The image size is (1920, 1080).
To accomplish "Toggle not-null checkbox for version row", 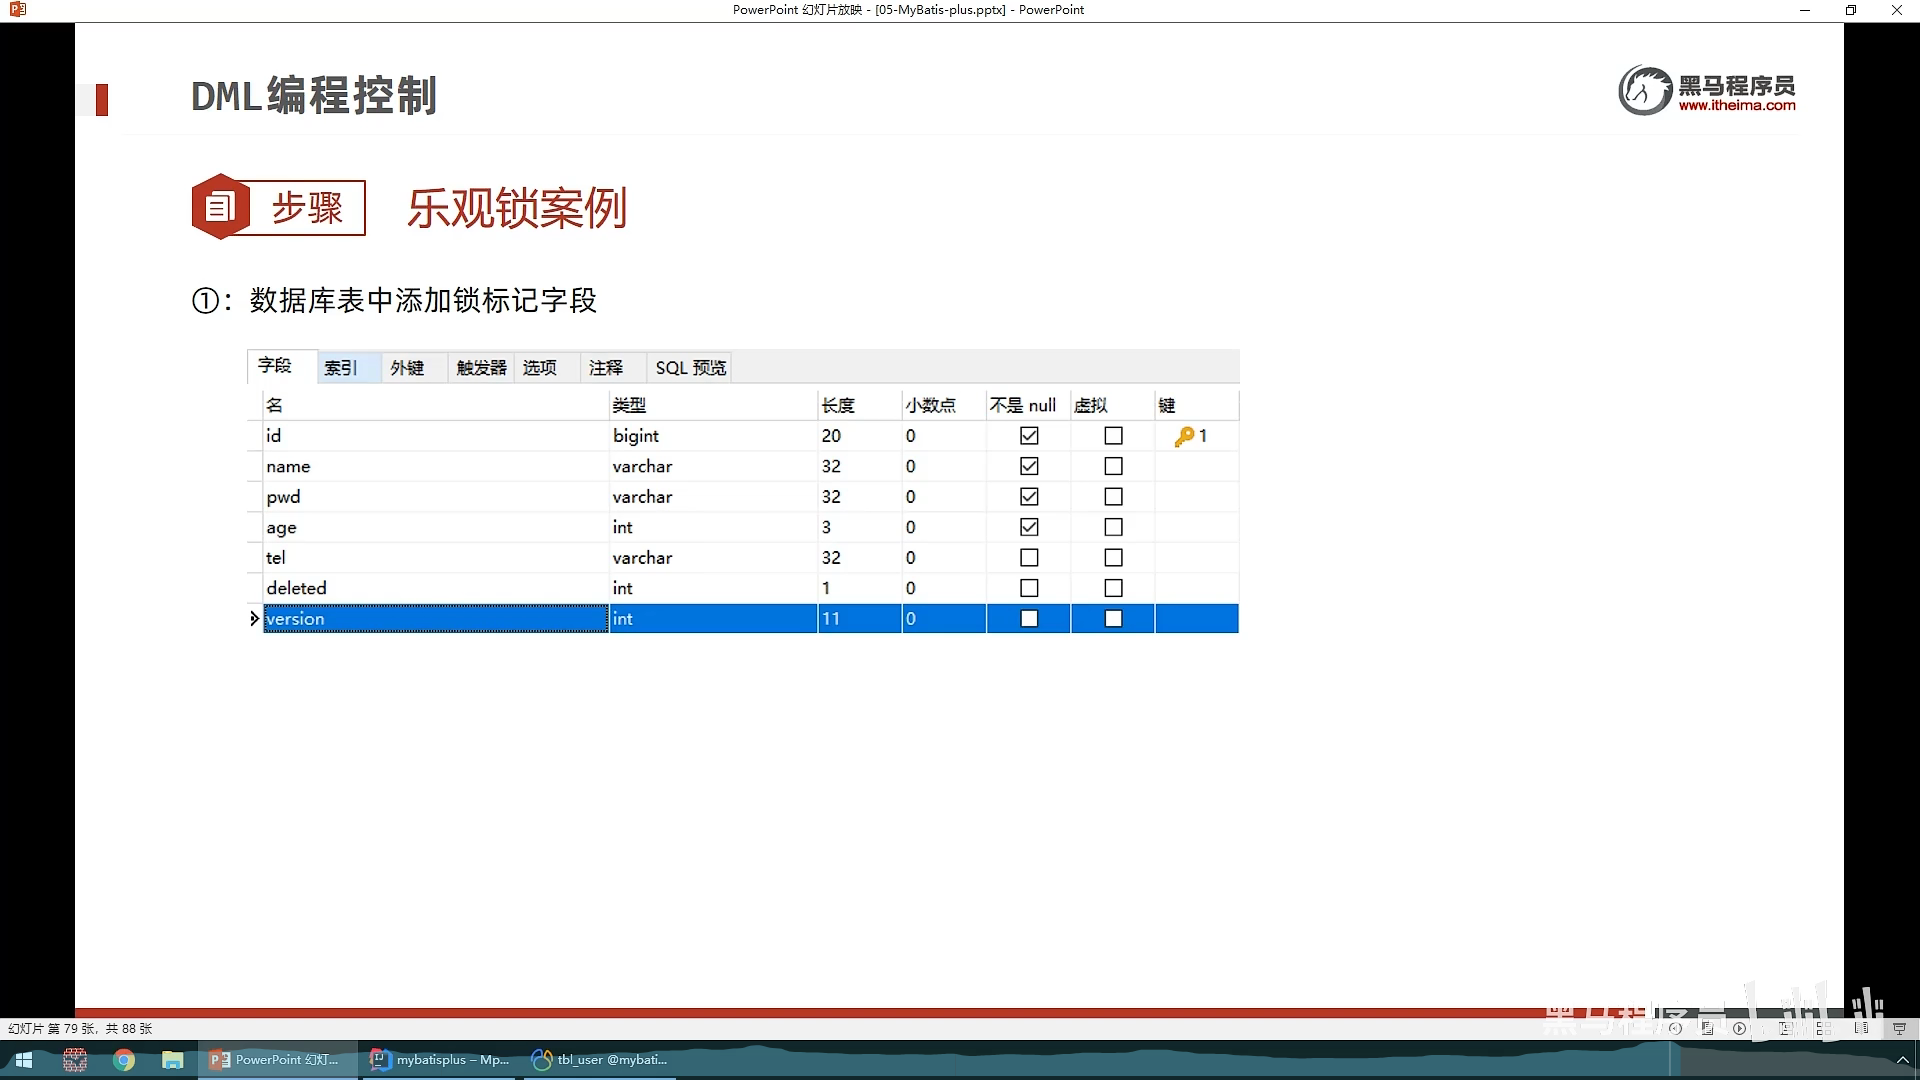I will point(1029,619).
